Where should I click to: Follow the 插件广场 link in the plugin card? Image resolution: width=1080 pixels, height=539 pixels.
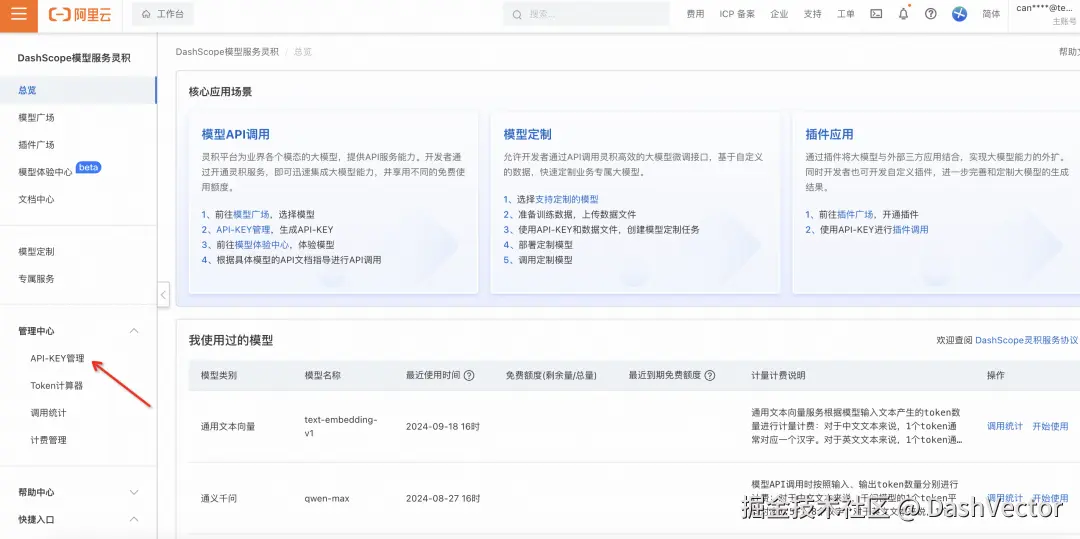pyautogui.click(x=855, y=215)
